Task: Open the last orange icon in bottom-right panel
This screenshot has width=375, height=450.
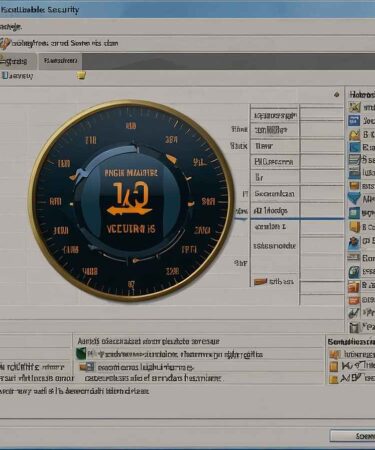Action: pyautogui.click(x=333, y=379)
